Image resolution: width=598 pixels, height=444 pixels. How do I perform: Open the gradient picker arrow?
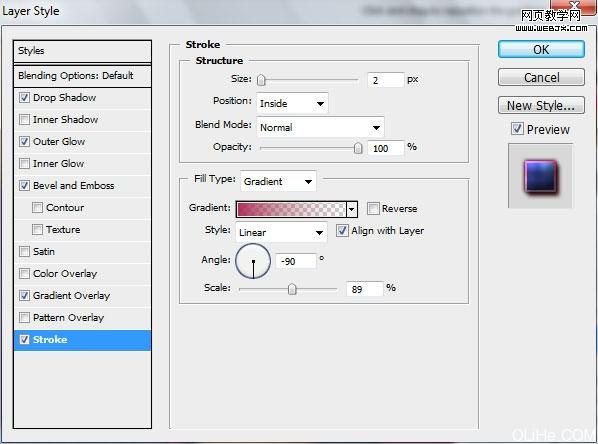click(x=352, y=209)
